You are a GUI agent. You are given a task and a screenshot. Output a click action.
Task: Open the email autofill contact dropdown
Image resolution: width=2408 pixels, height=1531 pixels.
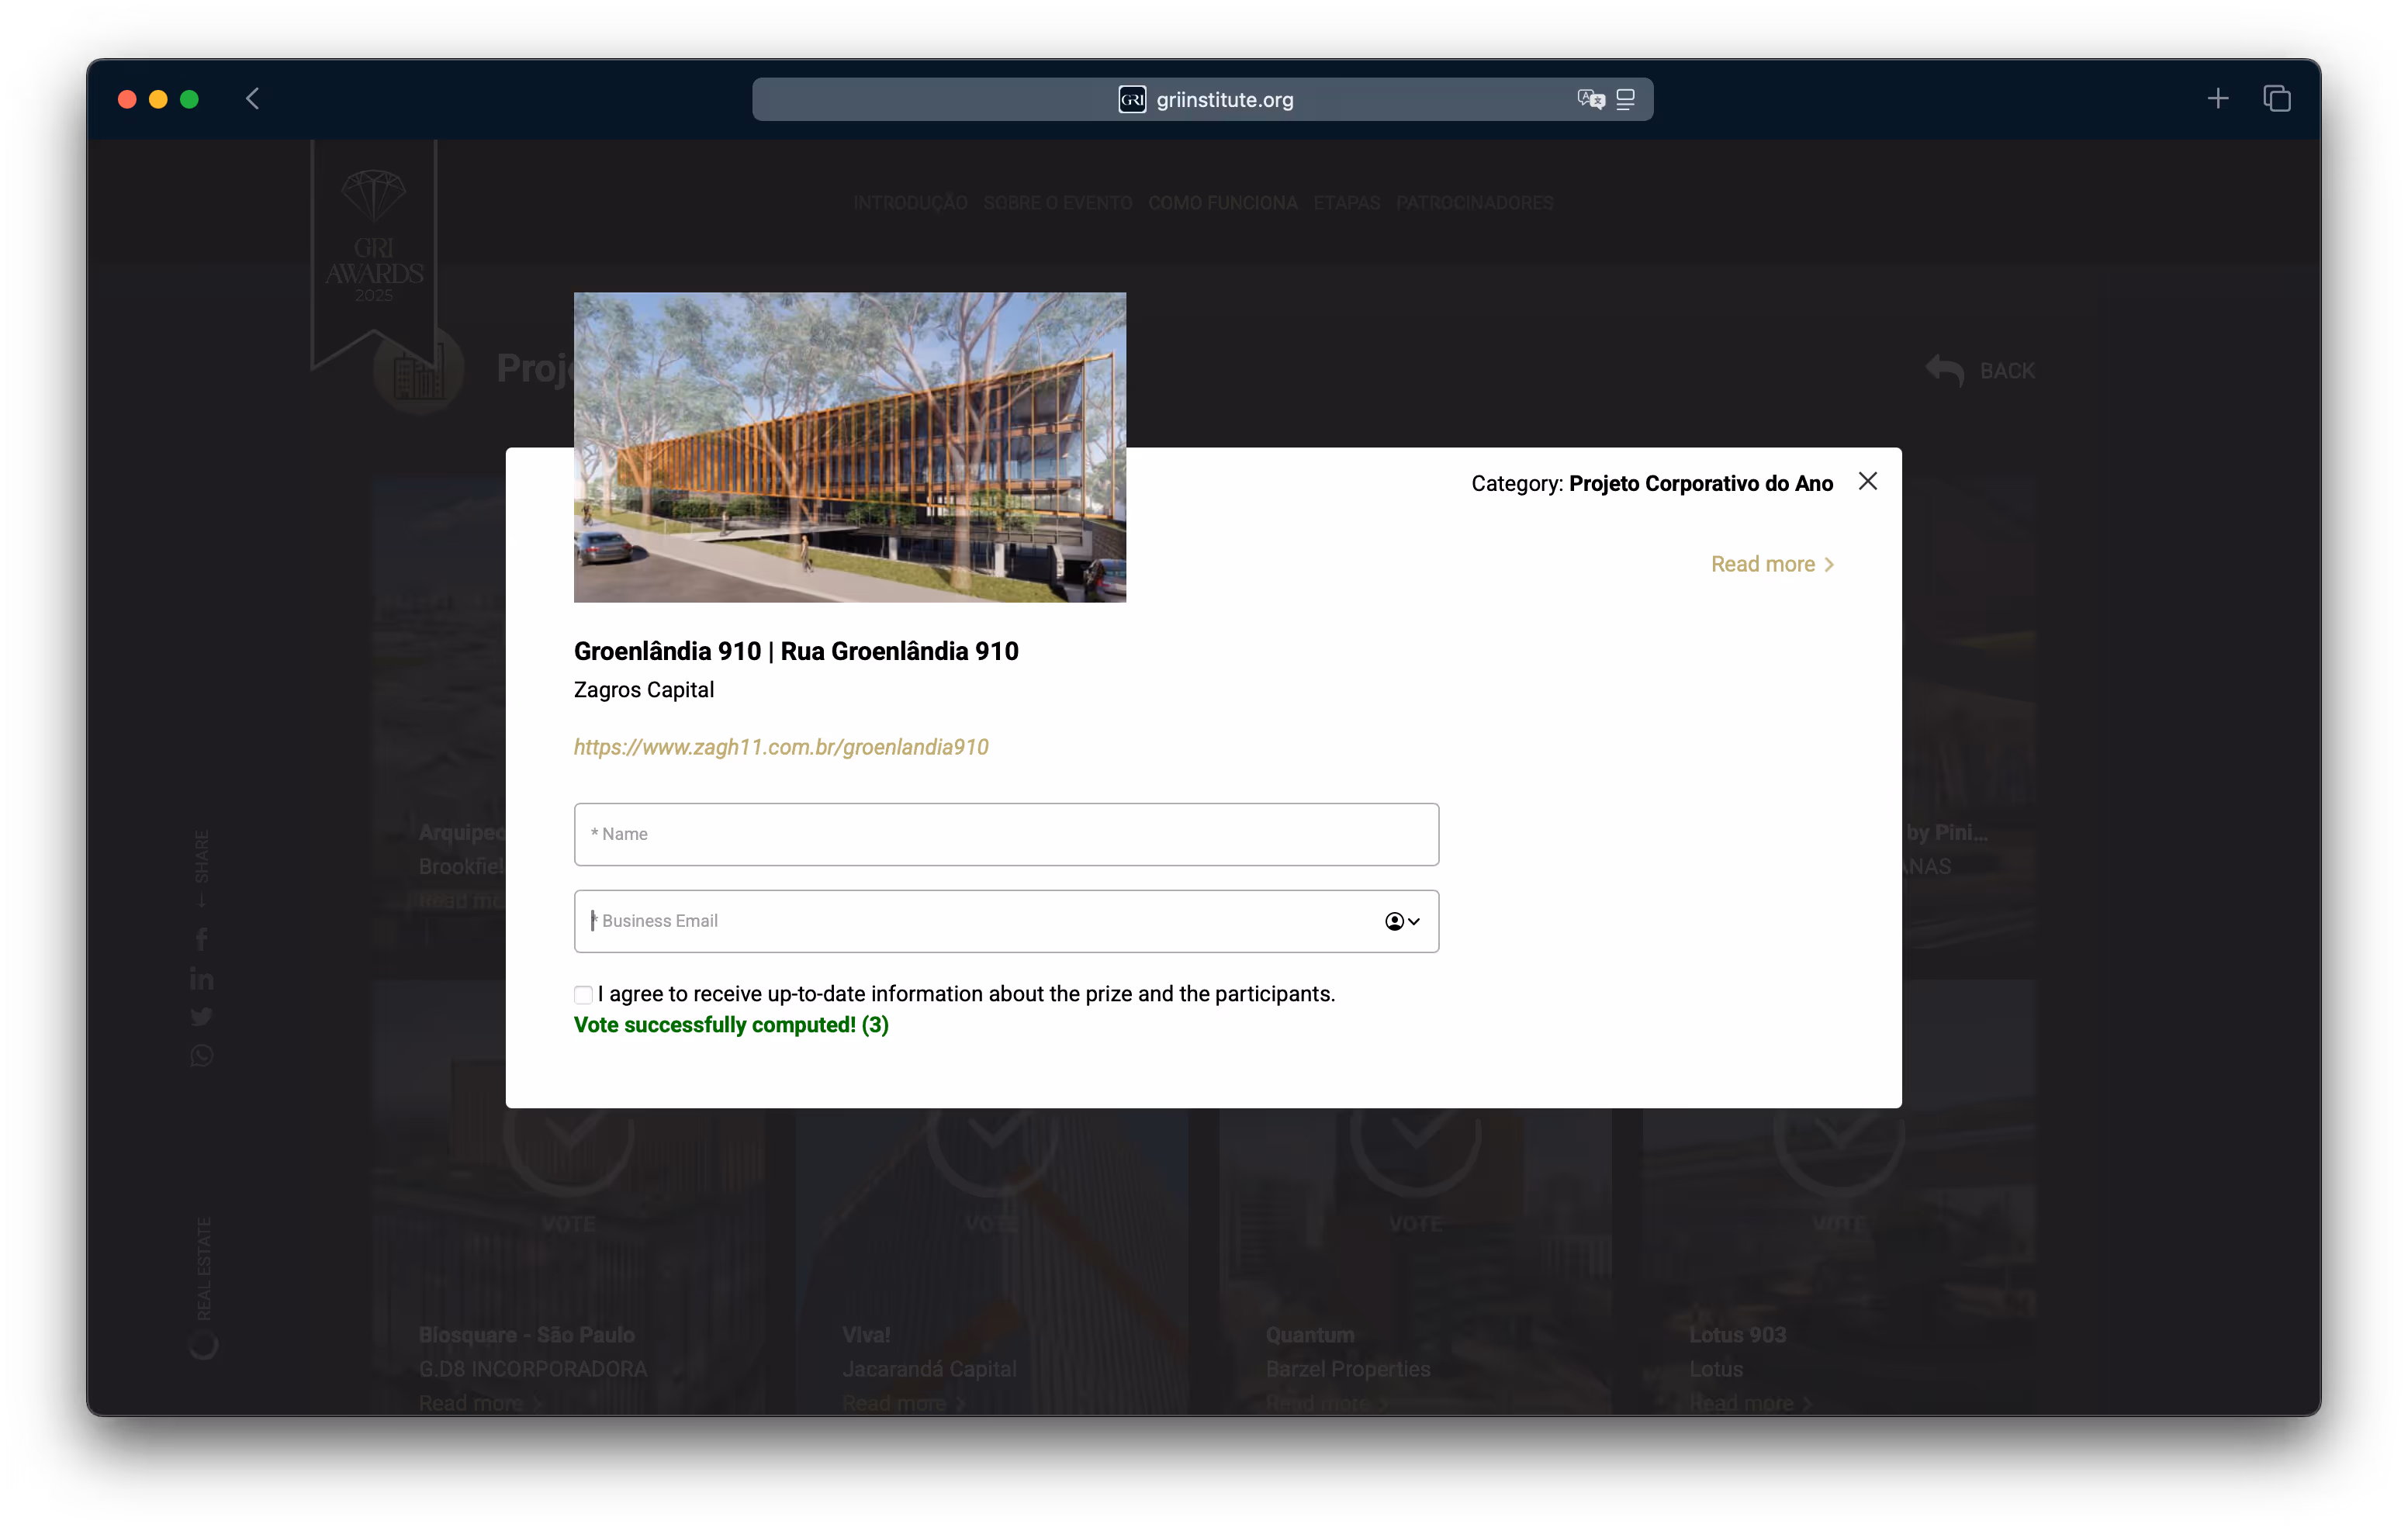[x=1402, y=921]
